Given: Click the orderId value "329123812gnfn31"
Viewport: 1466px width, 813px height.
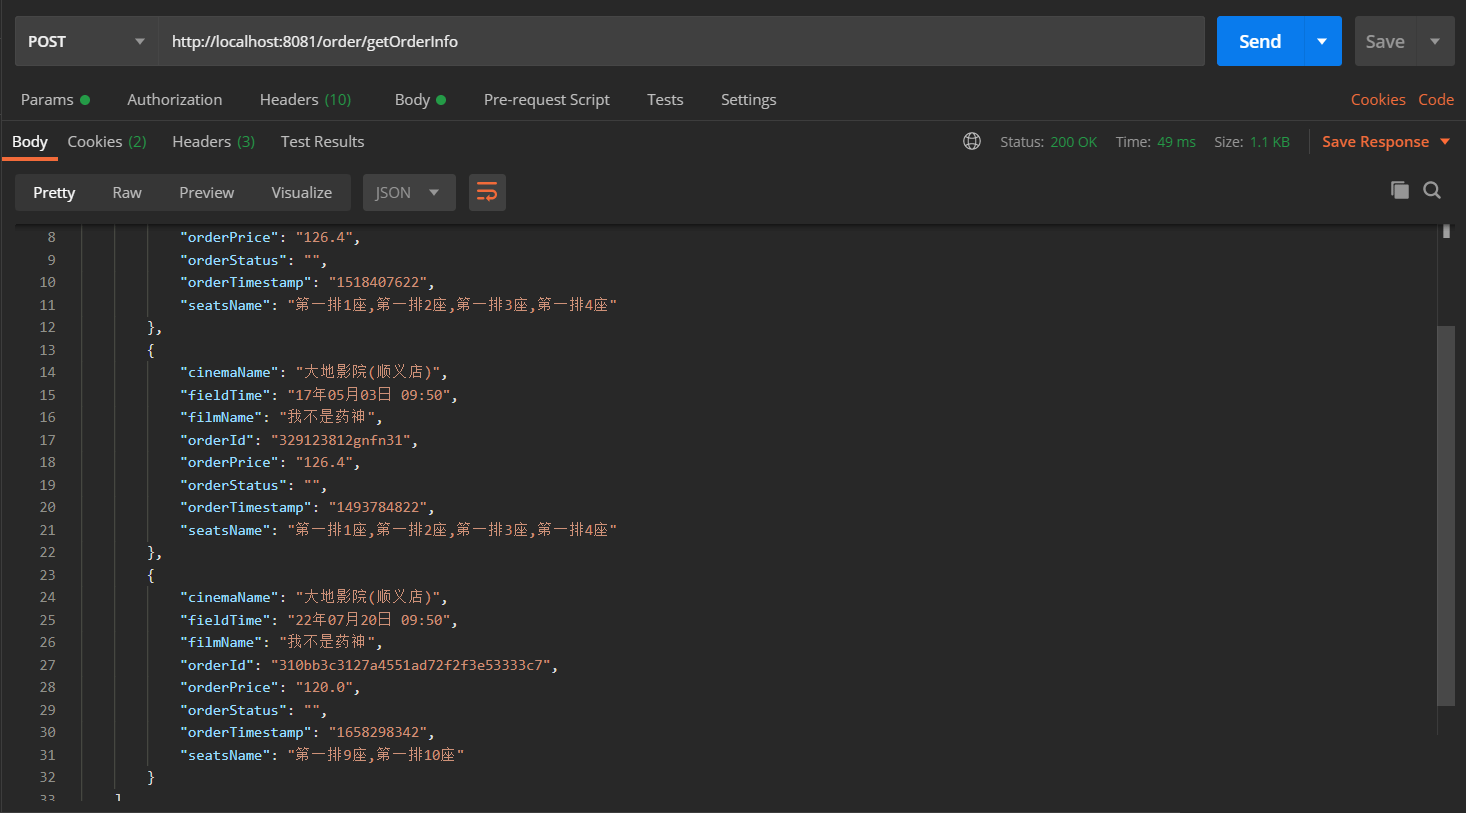Looking at the screenshot, I should 340,440.
